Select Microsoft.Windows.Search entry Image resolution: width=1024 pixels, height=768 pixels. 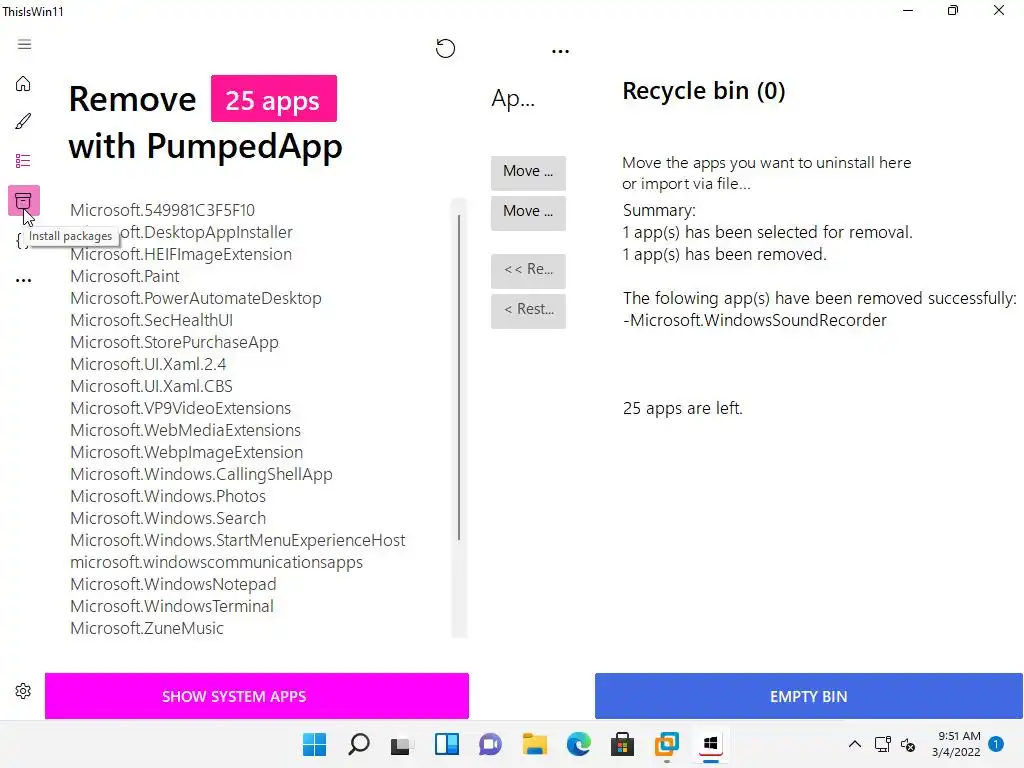(x=168, y=518)
